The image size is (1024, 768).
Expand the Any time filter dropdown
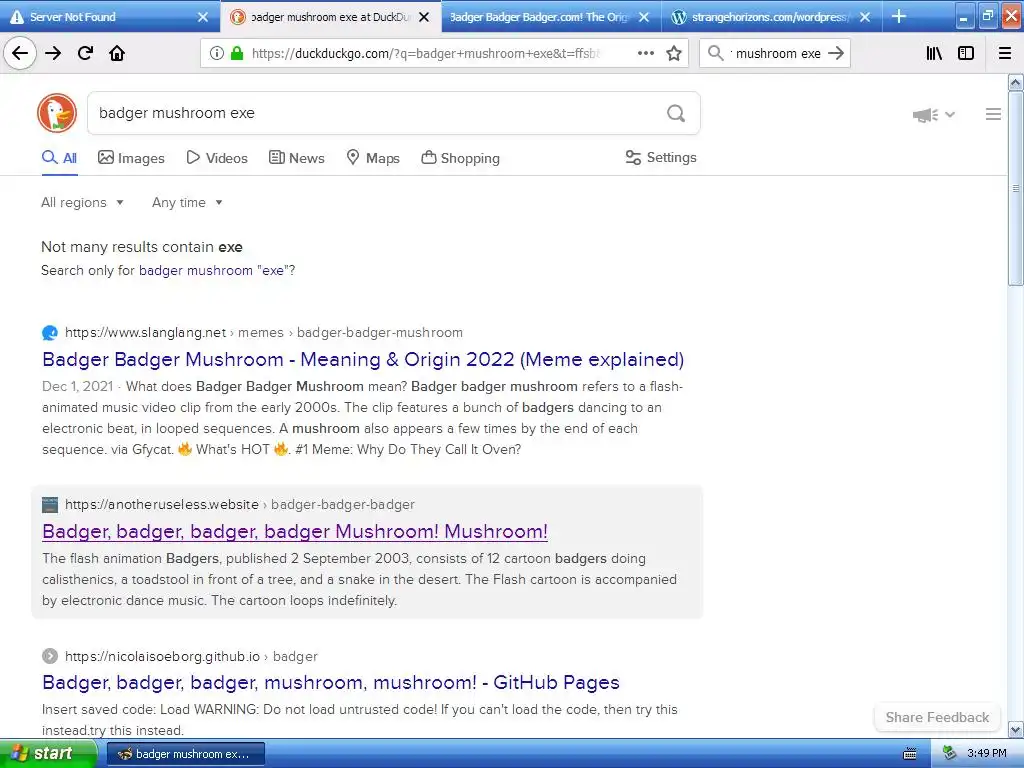click(x=187, y=202)
